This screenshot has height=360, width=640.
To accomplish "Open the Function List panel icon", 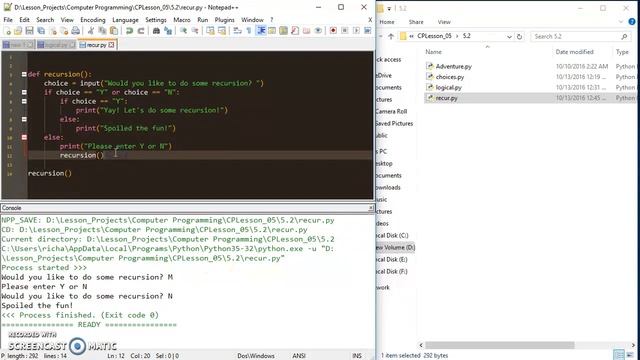I will tap(295, 31).
